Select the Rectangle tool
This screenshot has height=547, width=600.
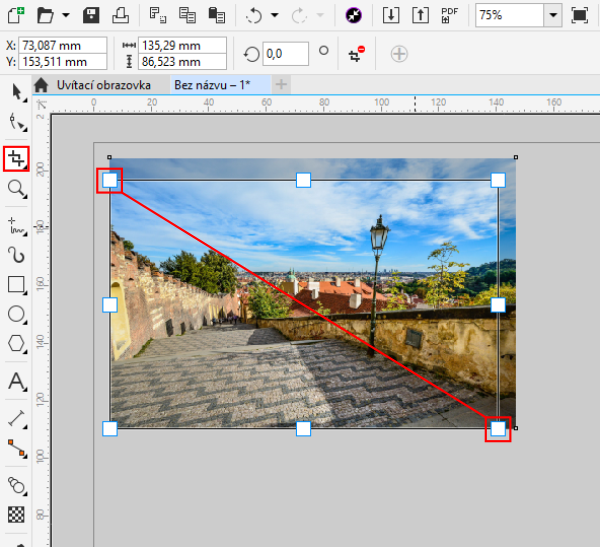(x=16, y=284)
